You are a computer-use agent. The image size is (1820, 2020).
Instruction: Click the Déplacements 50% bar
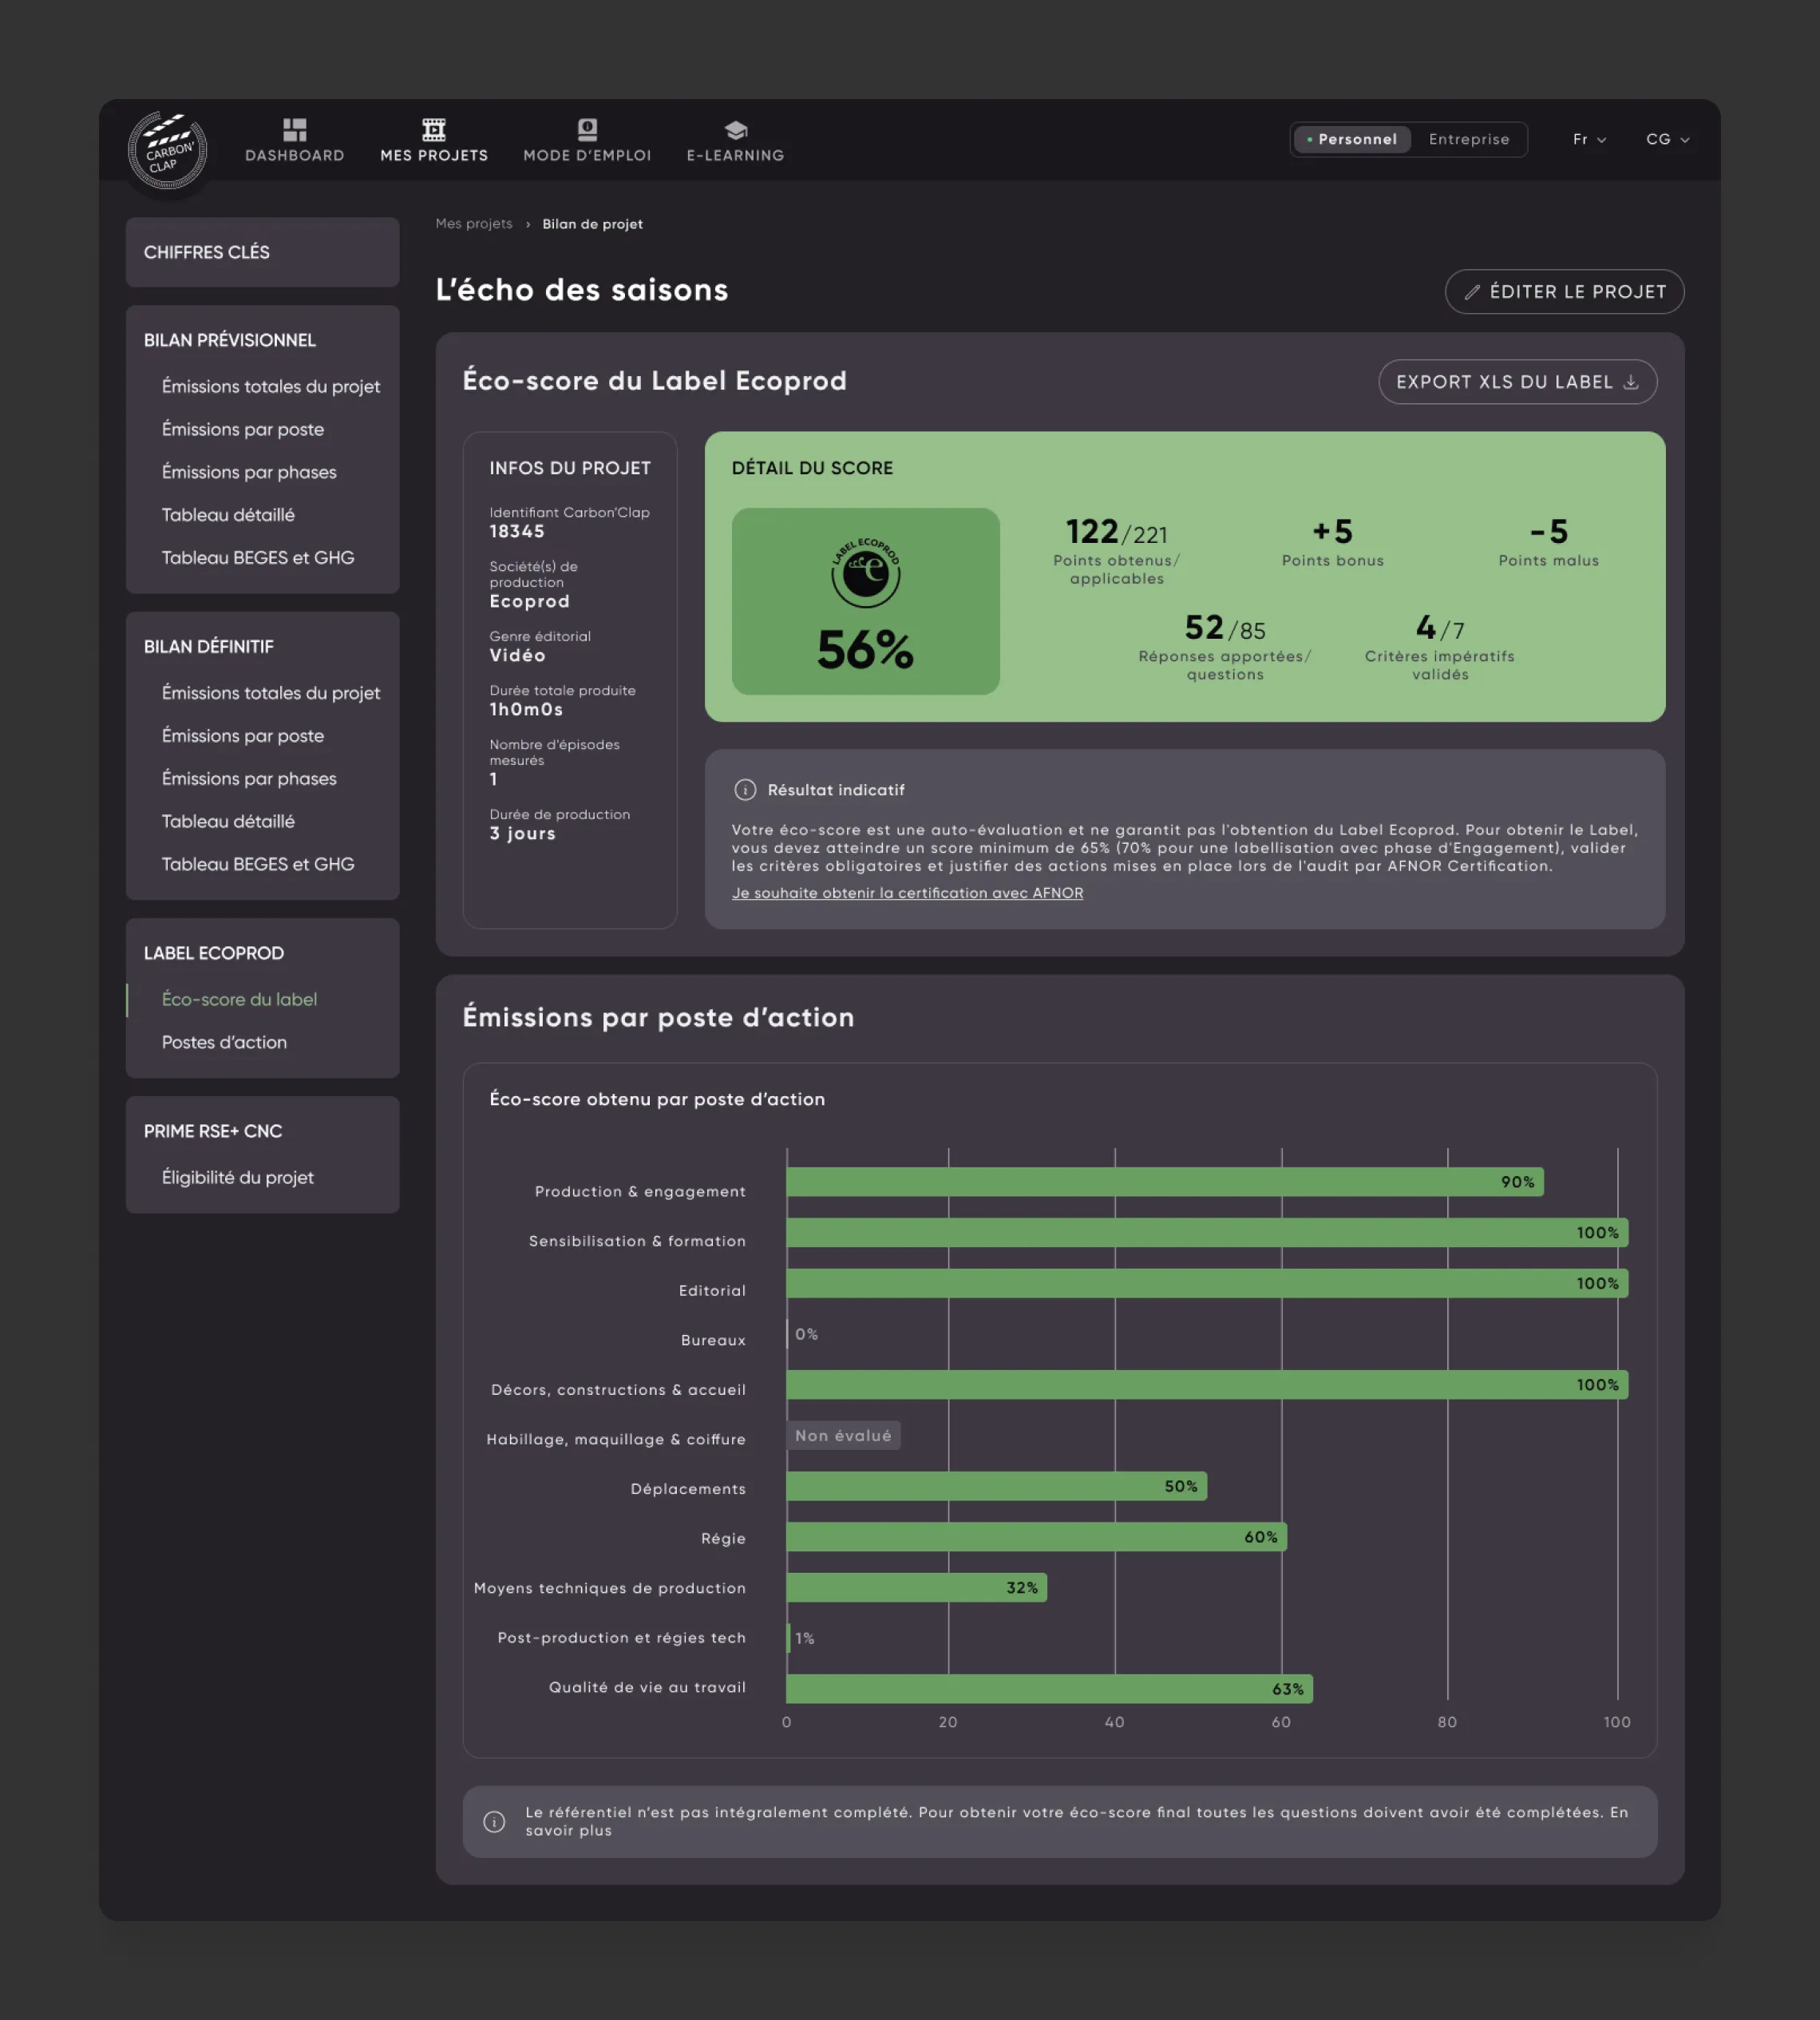click(996, 1486)
